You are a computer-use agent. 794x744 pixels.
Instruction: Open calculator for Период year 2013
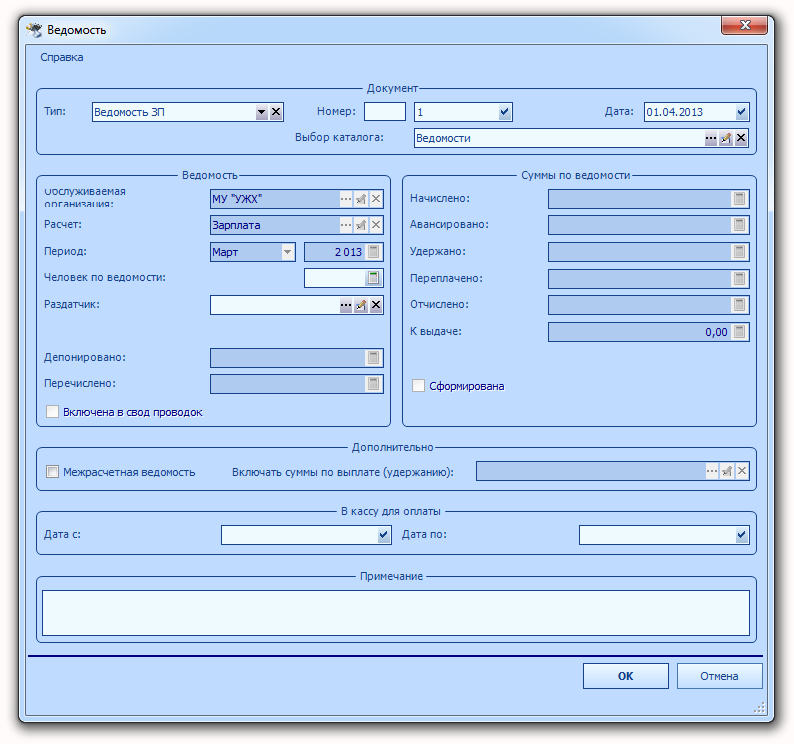pos(374,252)
